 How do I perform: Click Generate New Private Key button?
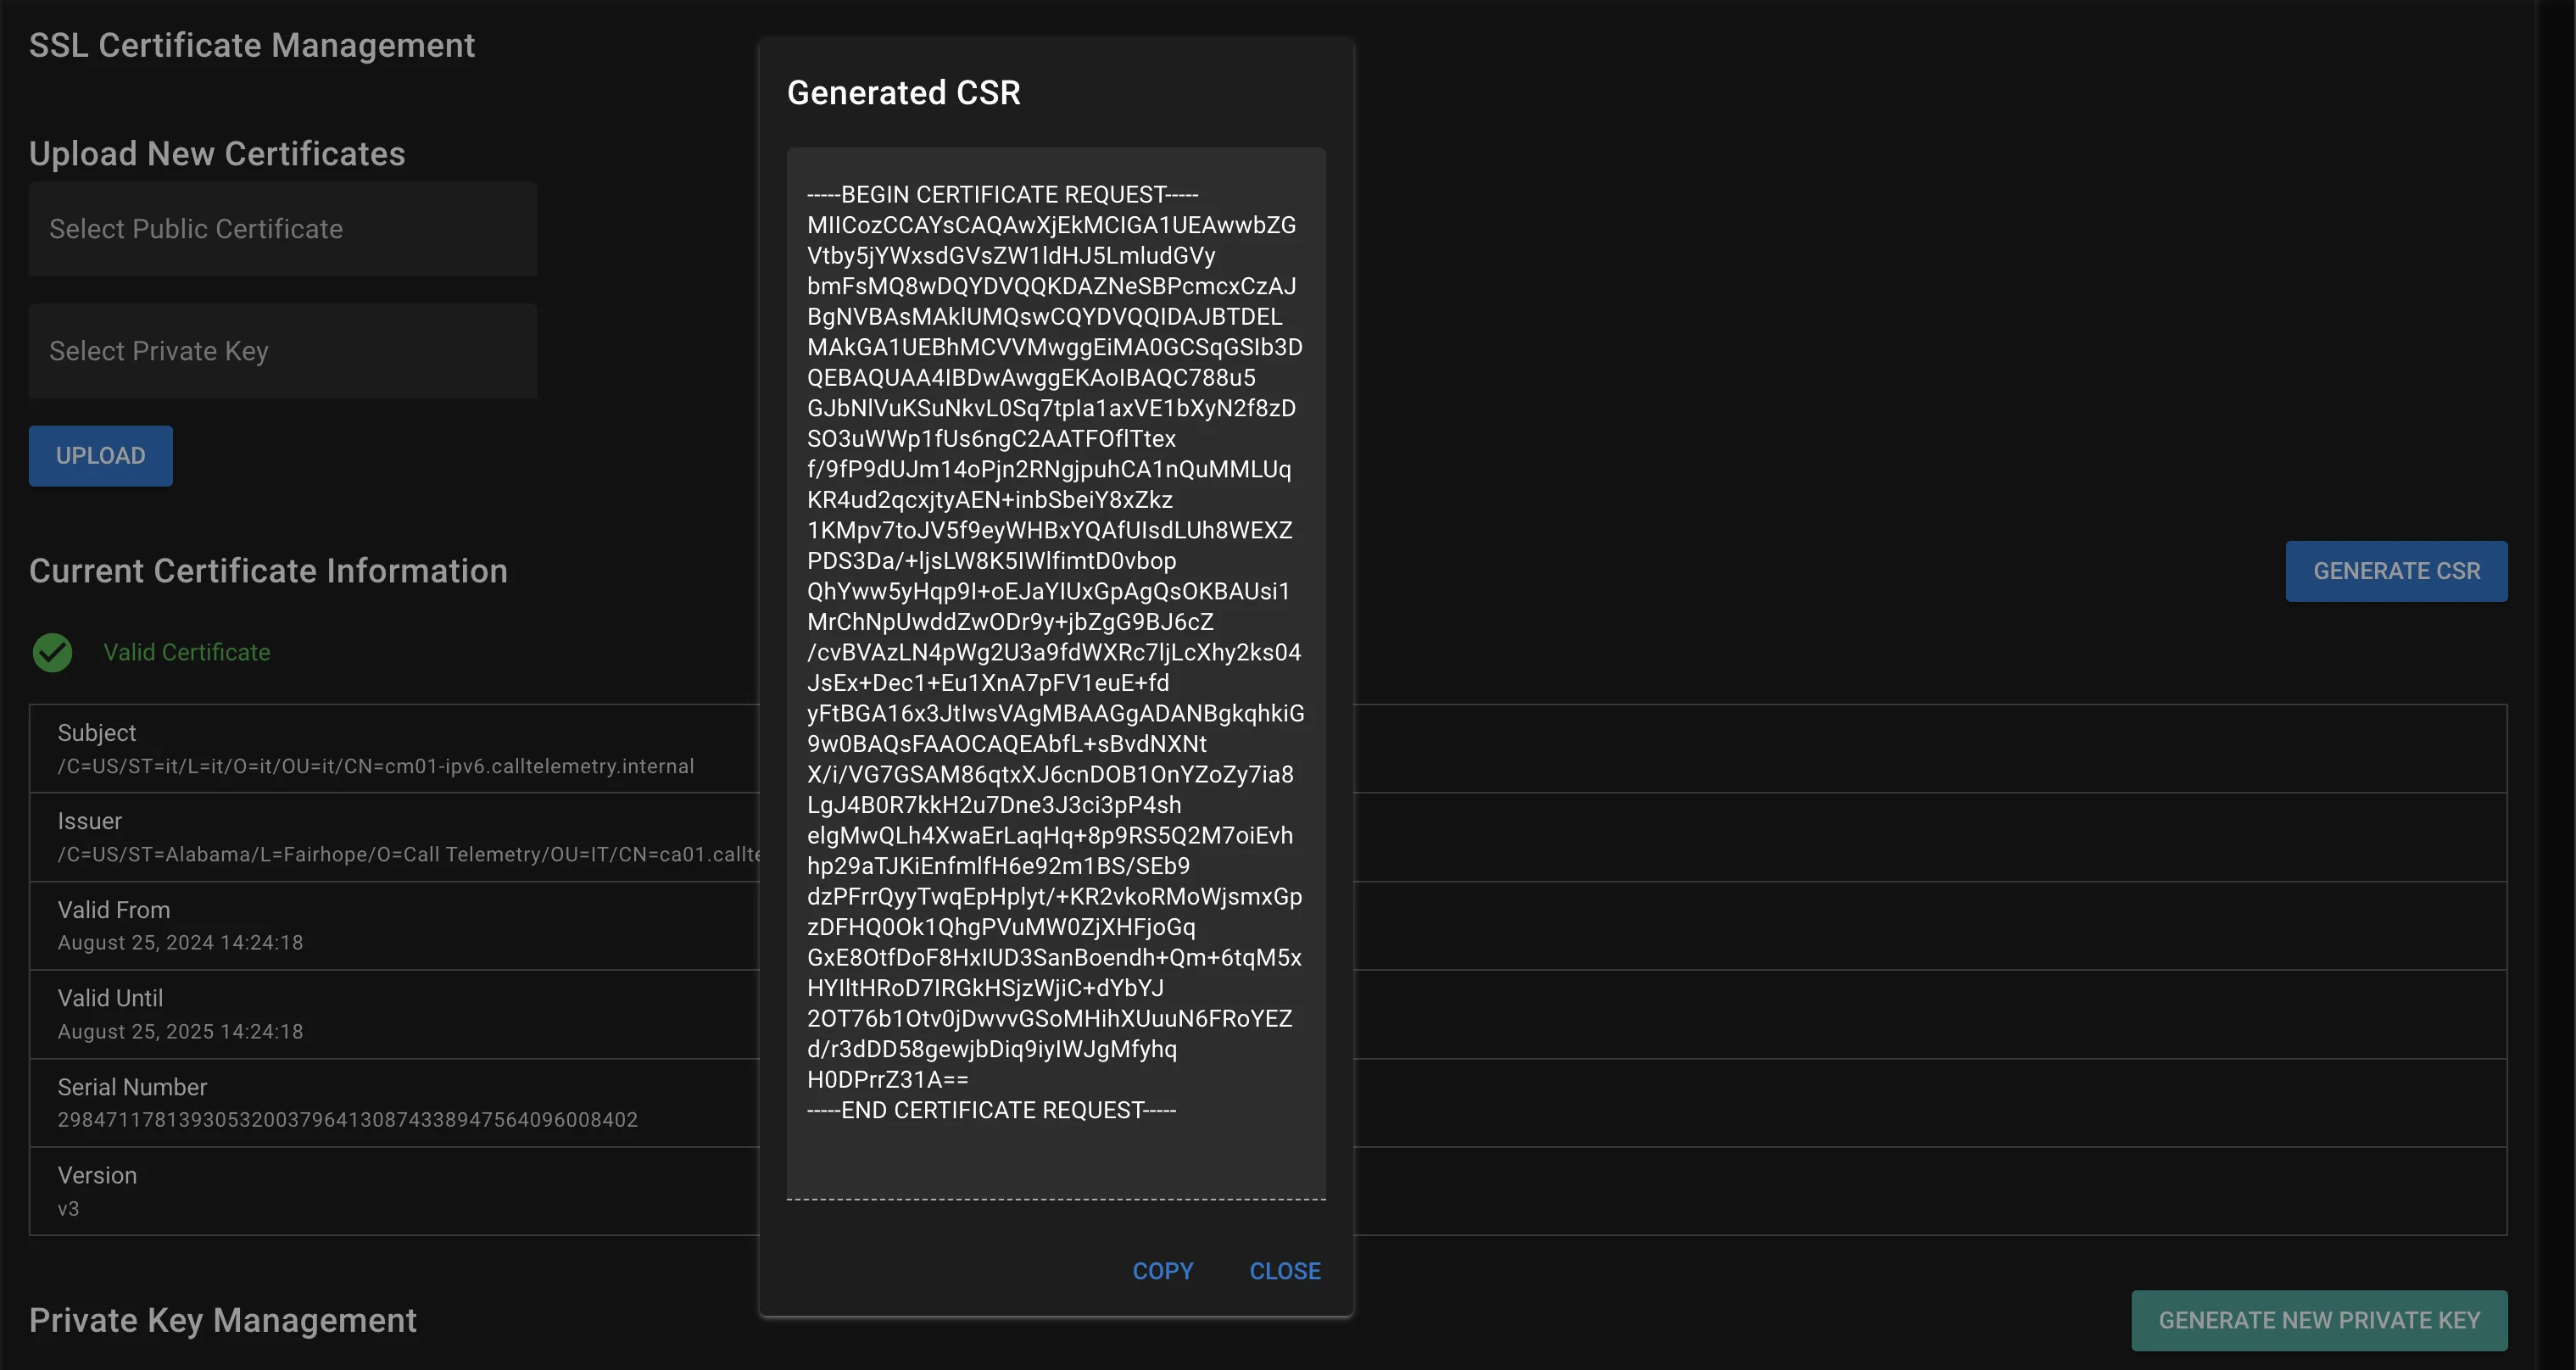[x=2319, y=1320]
